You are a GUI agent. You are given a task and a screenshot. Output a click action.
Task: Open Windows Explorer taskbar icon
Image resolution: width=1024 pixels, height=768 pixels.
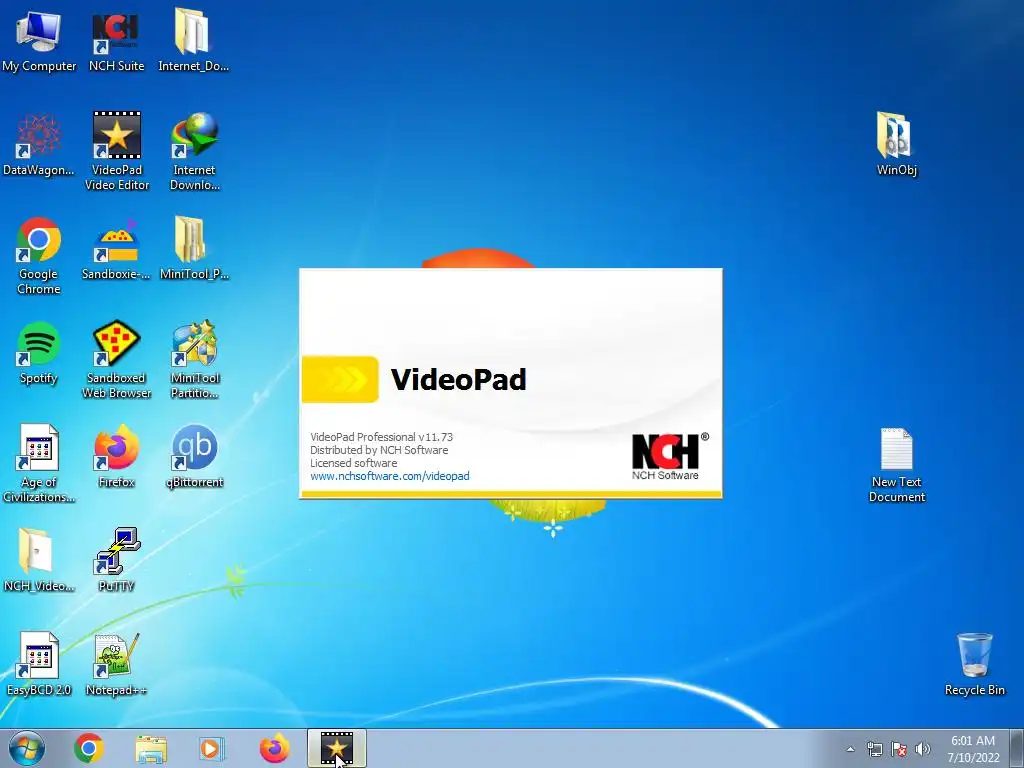pos(151,748)
